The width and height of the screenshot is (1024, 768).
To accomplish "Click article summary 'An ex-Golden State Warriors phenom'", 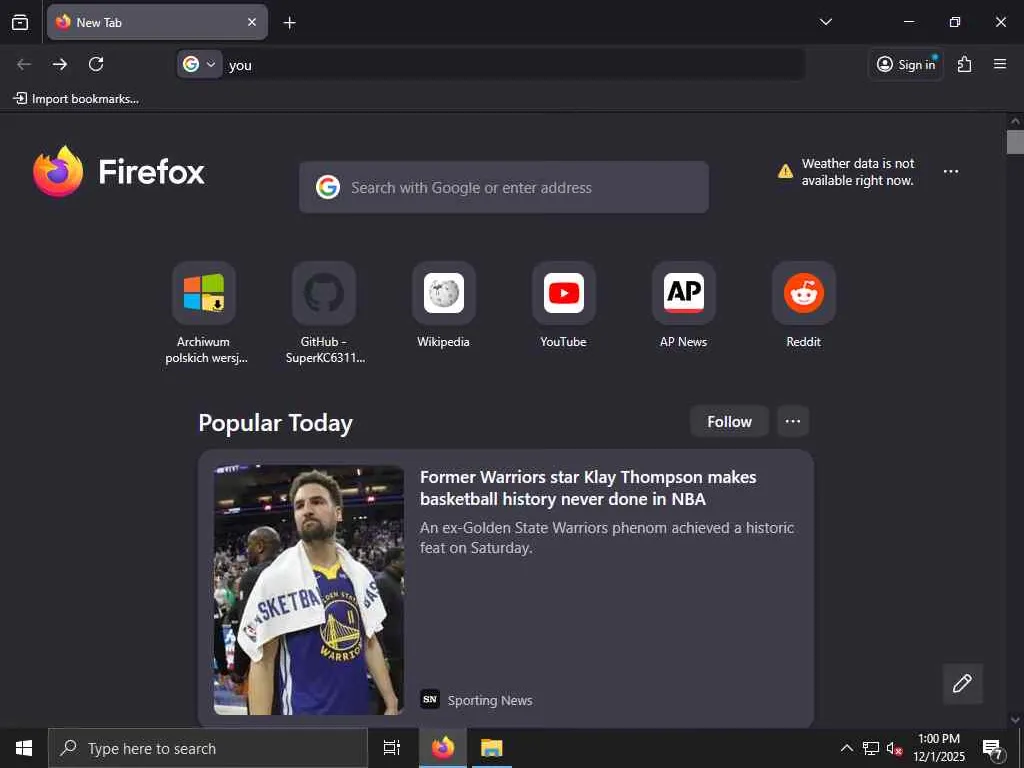I will (607, 537).
